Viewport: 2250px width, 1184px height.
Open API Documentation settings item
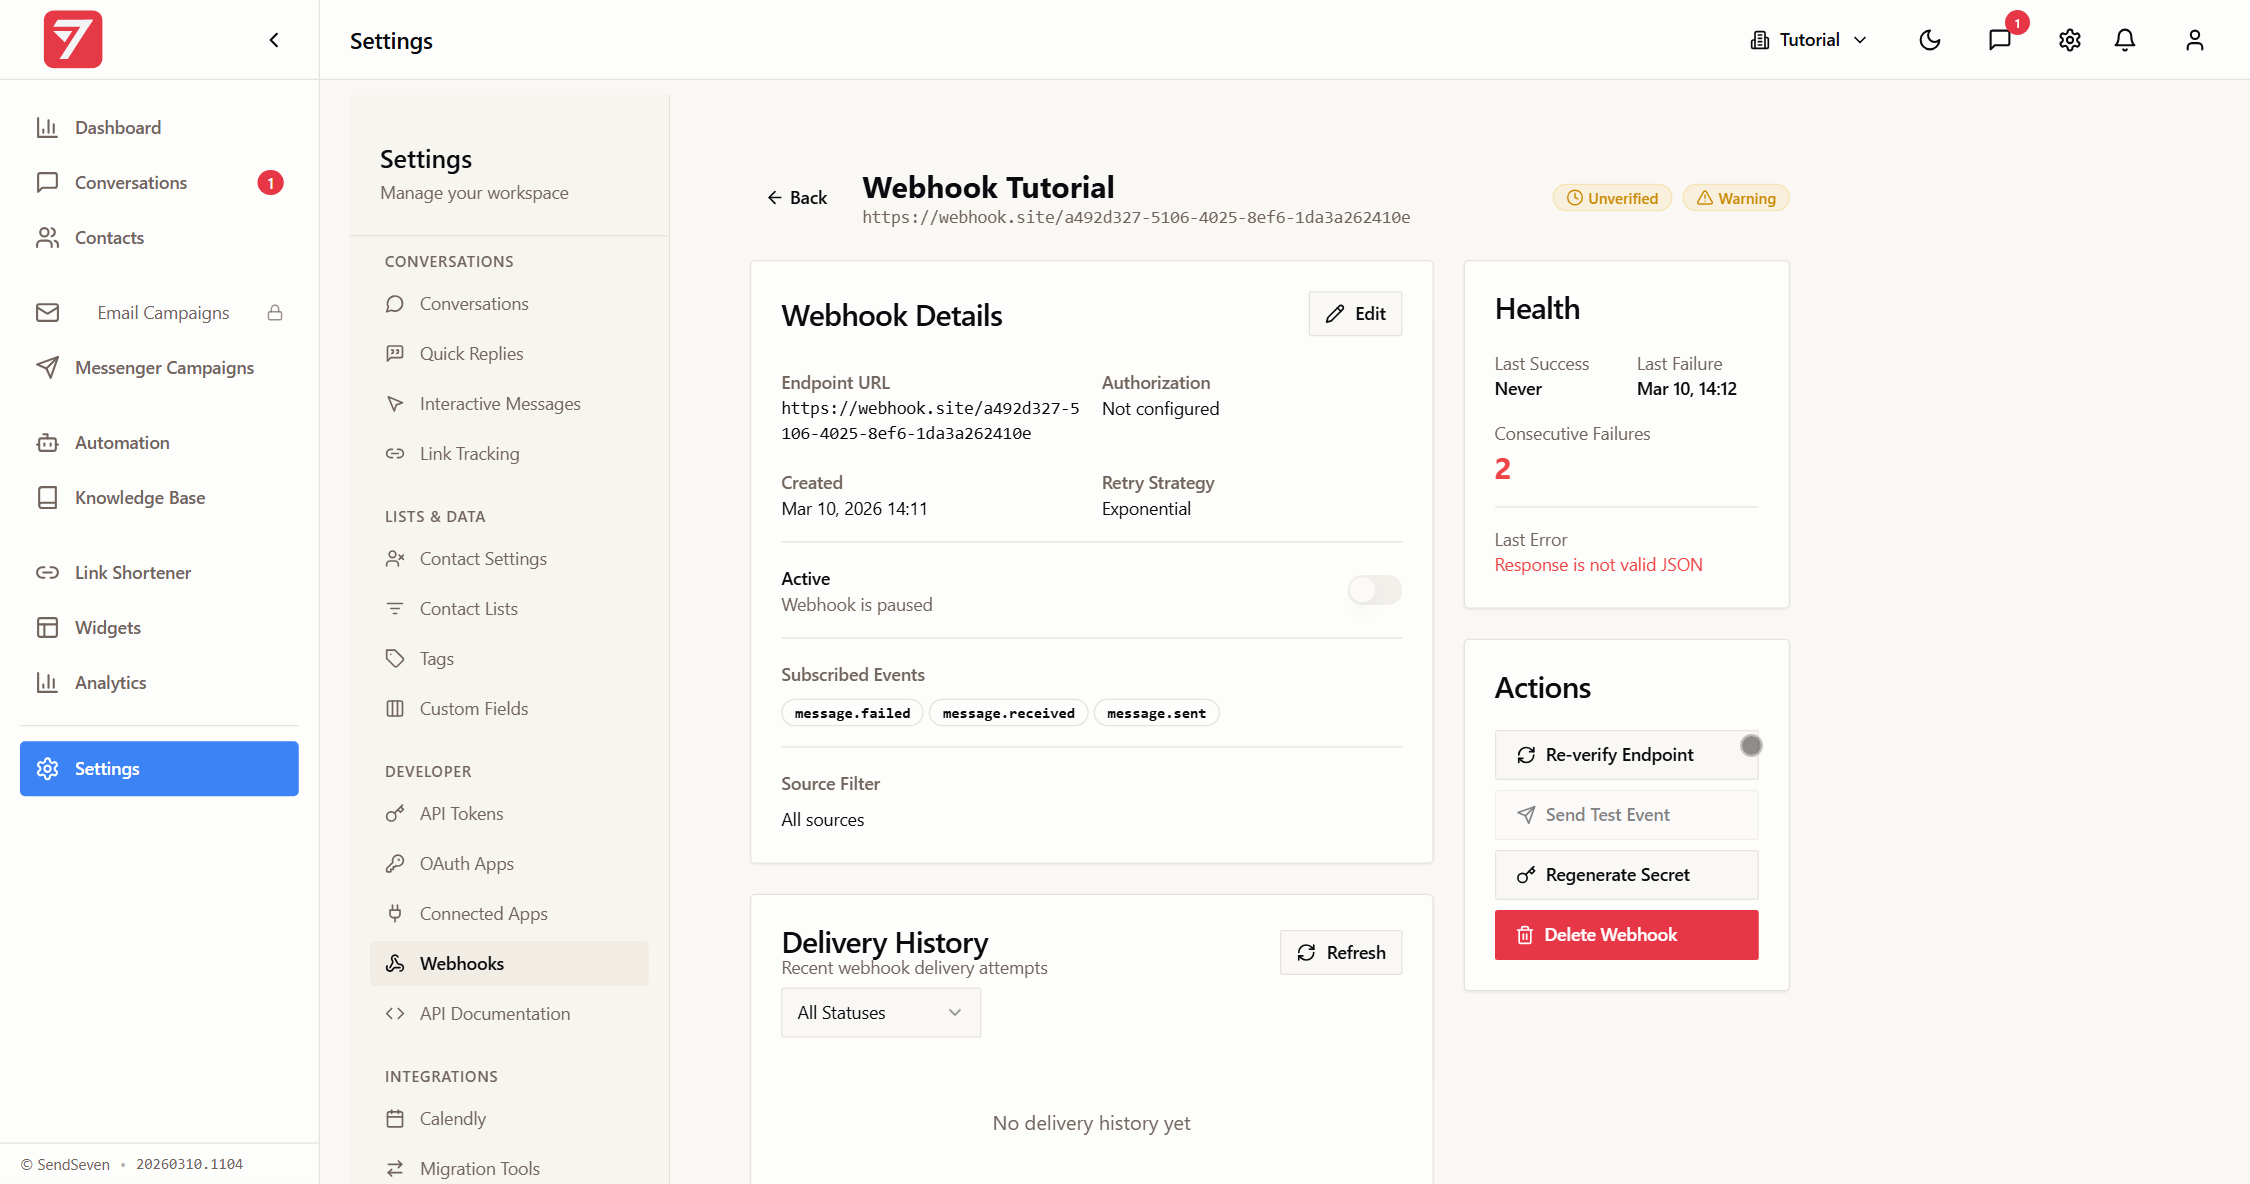[x=509, y=1014]
